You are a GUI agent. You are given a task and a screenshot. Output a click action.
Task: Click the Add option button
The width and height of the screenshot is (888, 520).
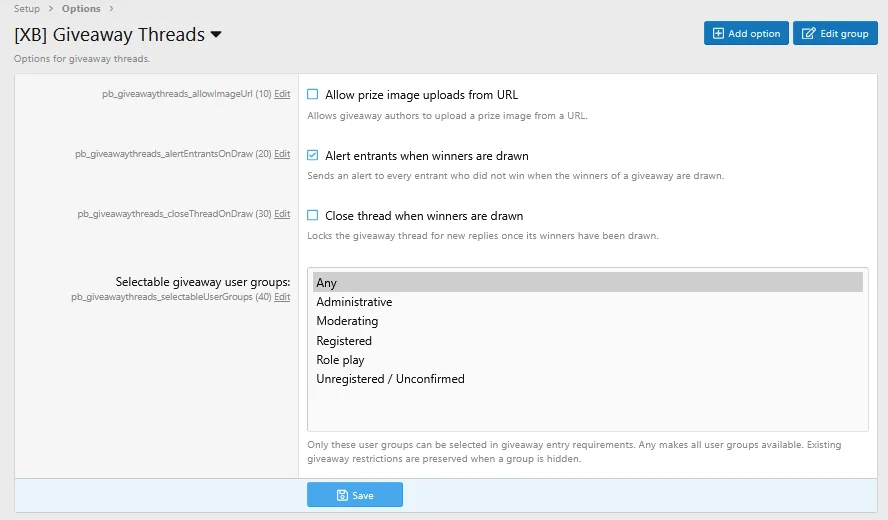coord(746,33)
